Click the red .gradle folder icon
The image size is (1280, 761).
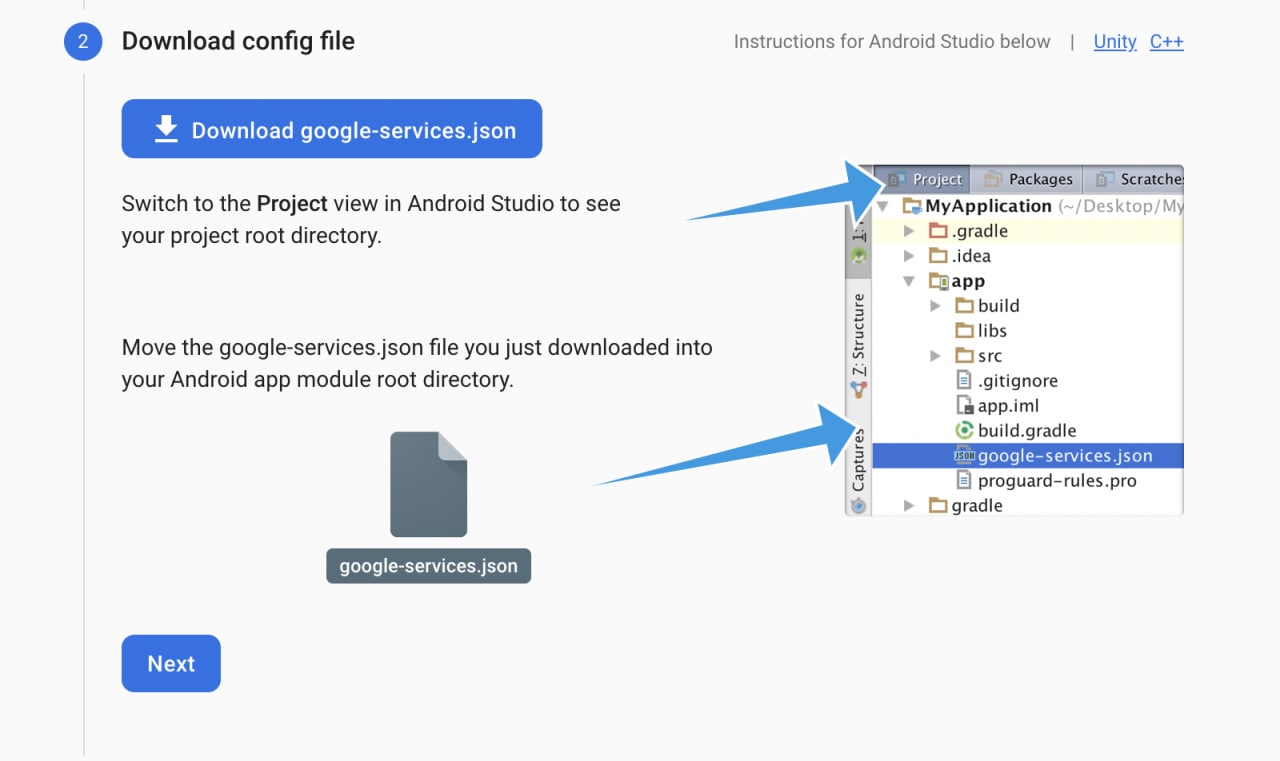(937, 231)
